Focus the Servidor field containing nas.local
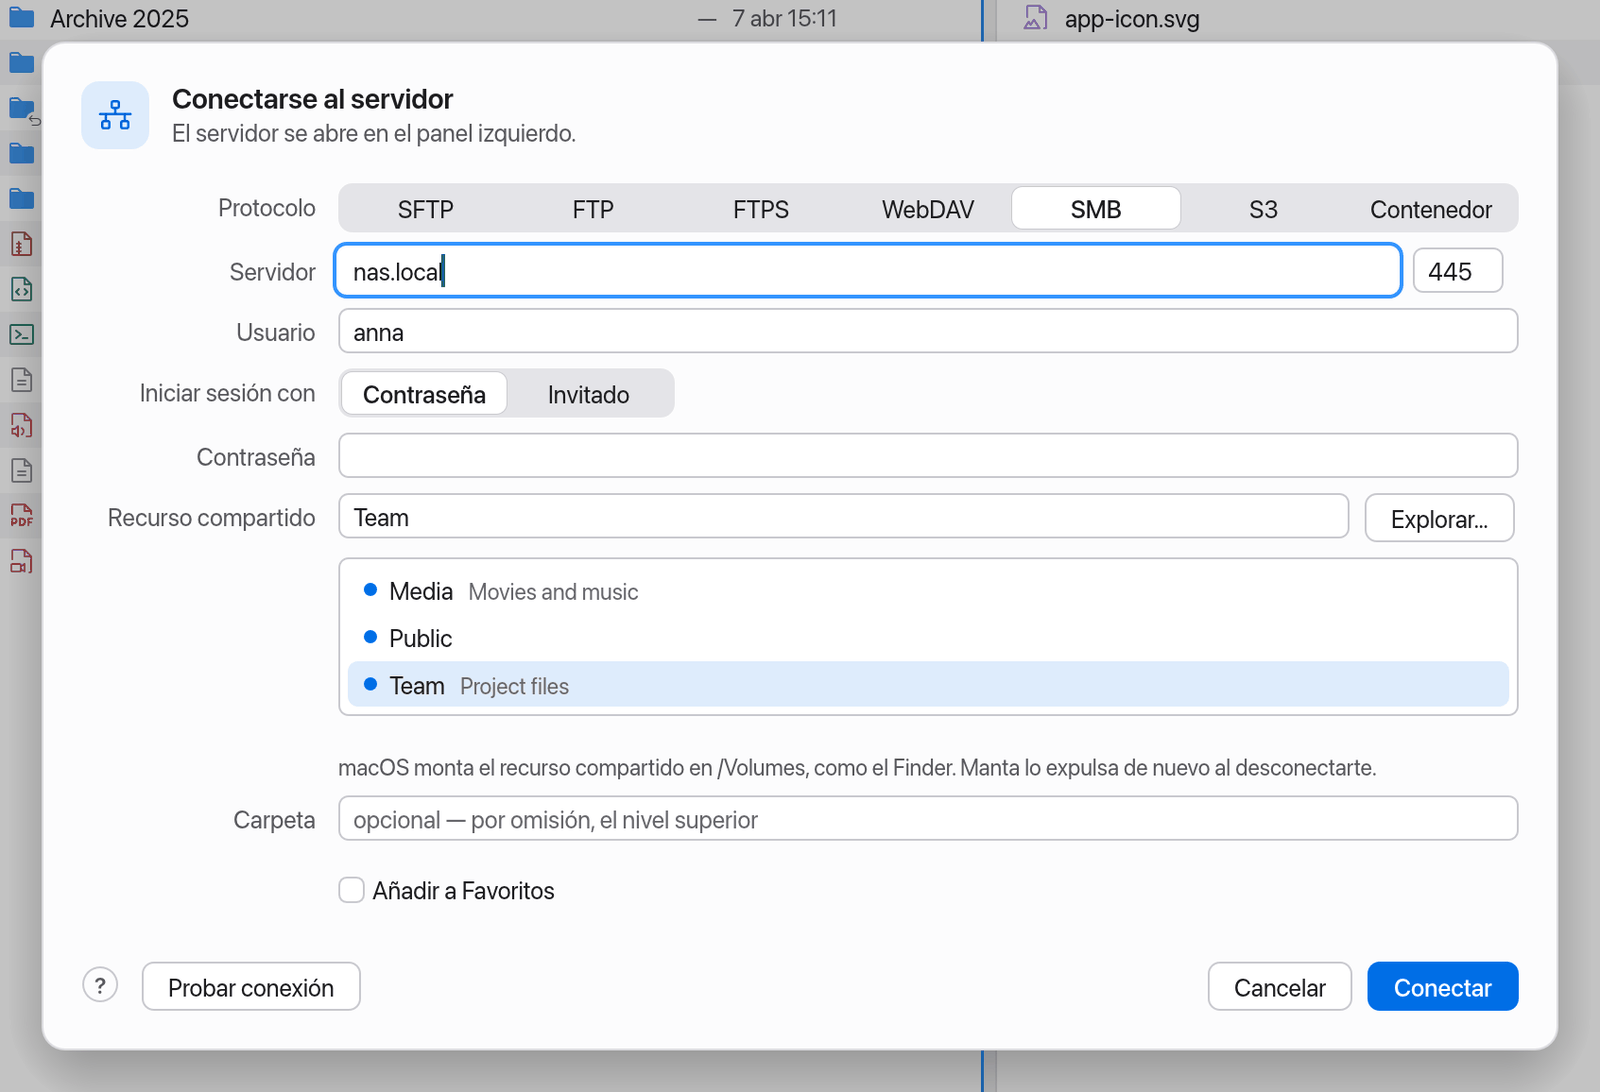The width and height of the screenshot is (1600, 1092). click(x=868, y=271)
